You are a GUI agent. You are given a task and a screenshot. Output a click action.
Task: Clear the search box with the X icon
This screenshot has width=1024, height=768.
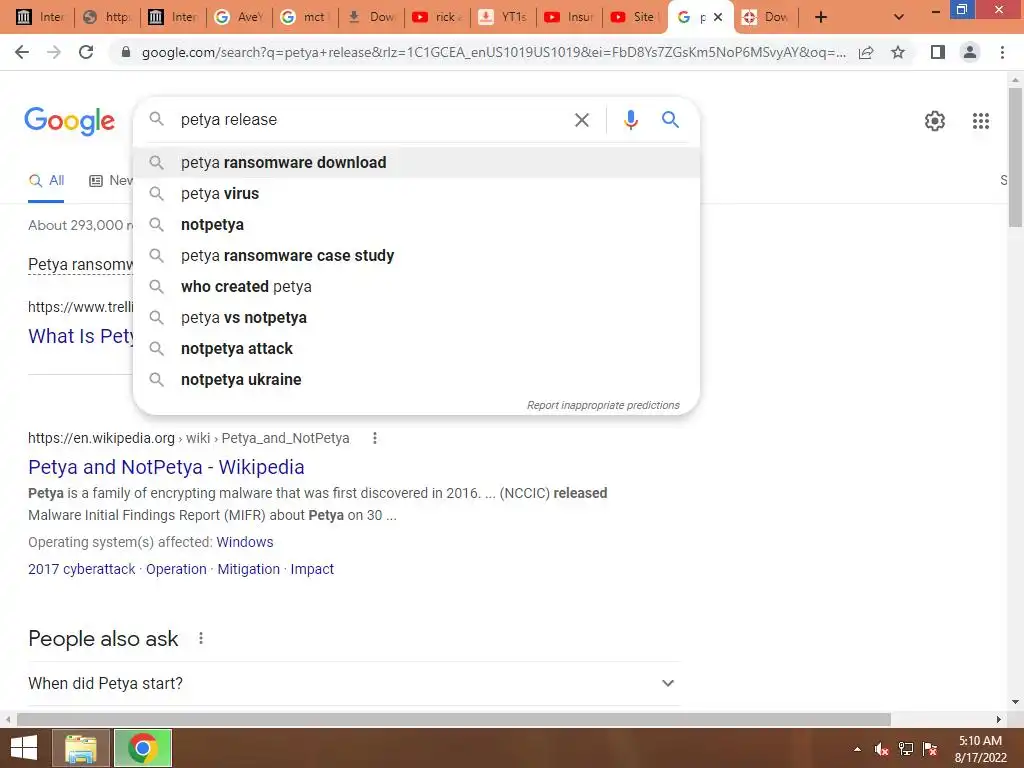(581, 120)
